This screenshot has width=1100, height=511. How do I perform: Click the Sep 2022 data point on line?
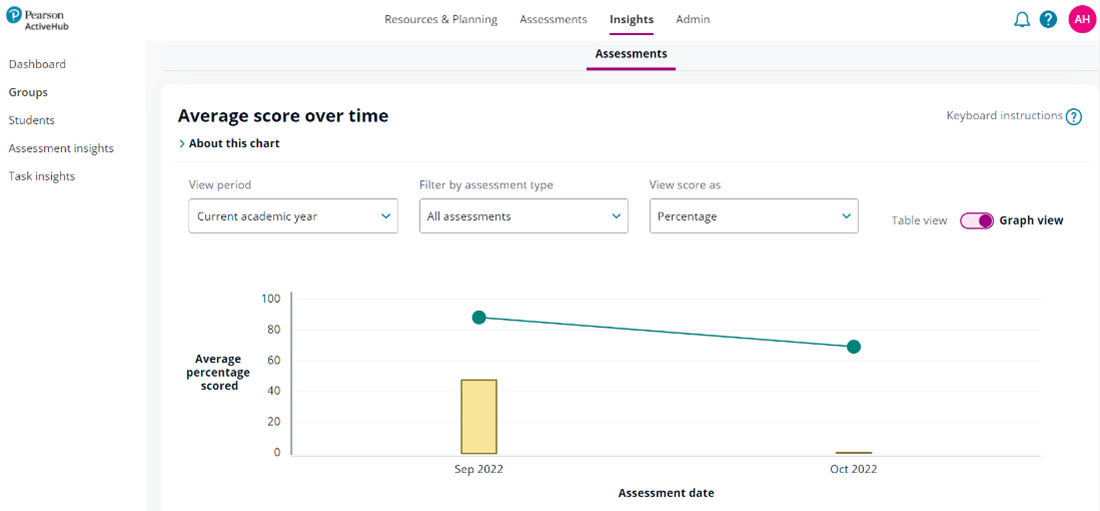tap(479, 317)
